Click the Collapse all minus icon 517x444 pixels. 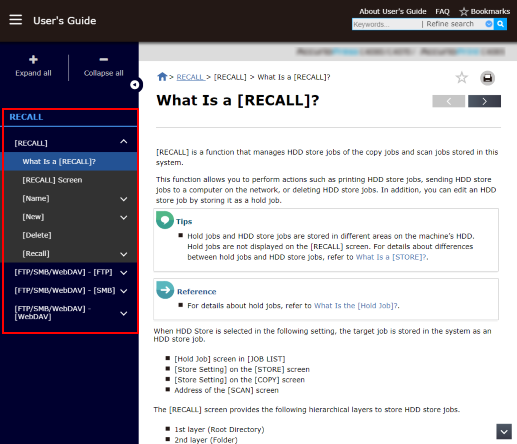[104, 60]
